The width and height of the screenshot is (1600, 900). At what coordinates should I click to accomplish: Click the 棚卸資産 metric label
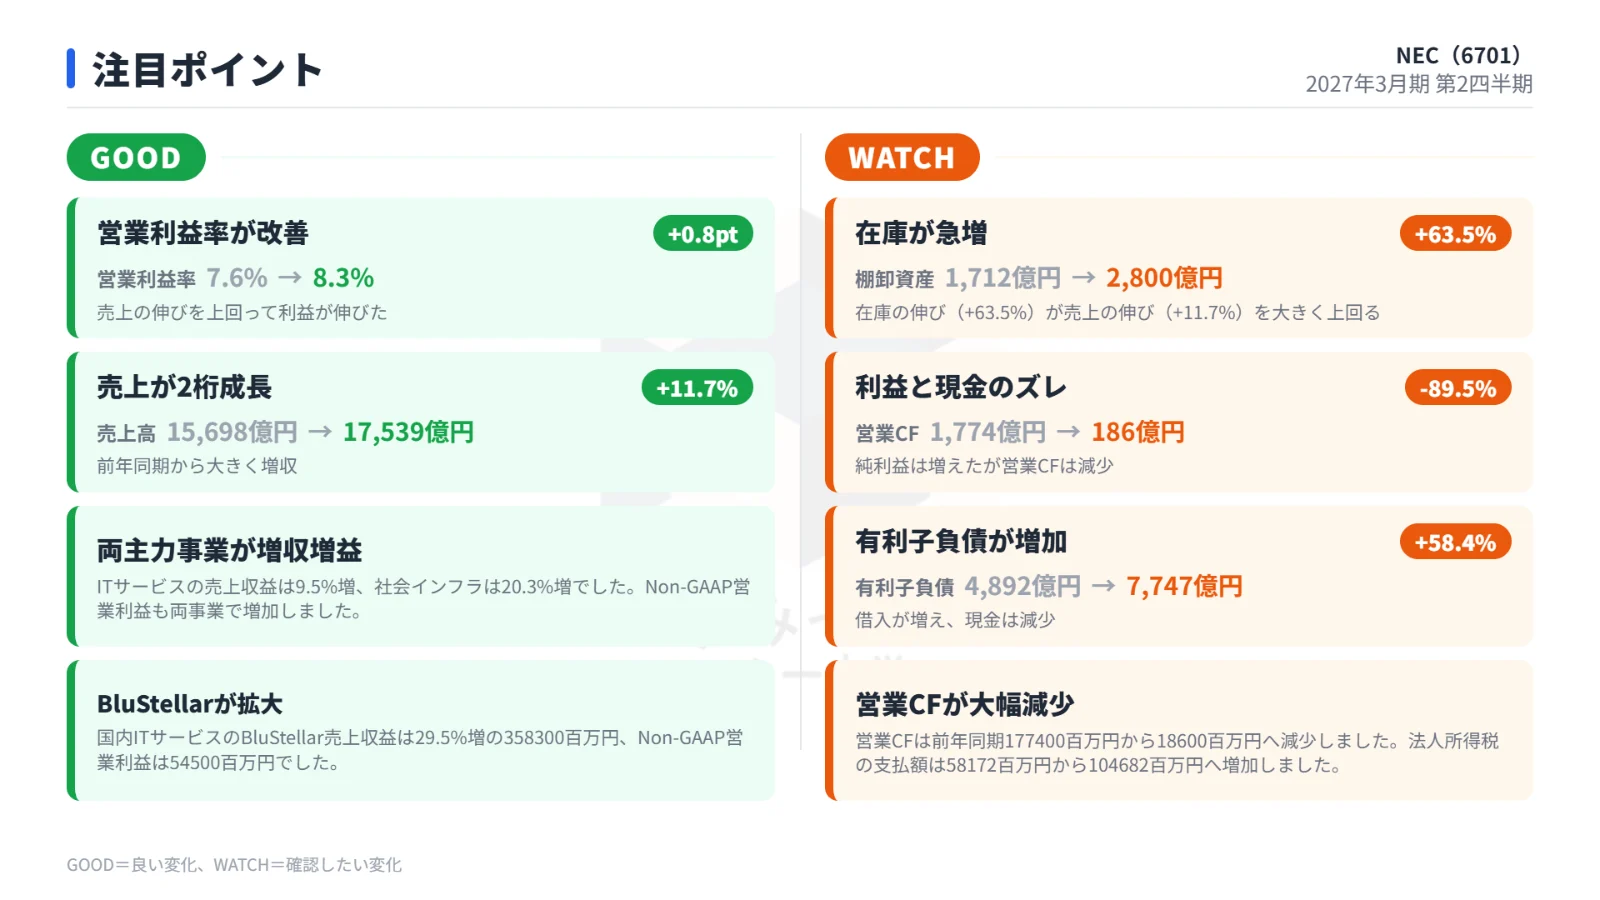point(894,279)
